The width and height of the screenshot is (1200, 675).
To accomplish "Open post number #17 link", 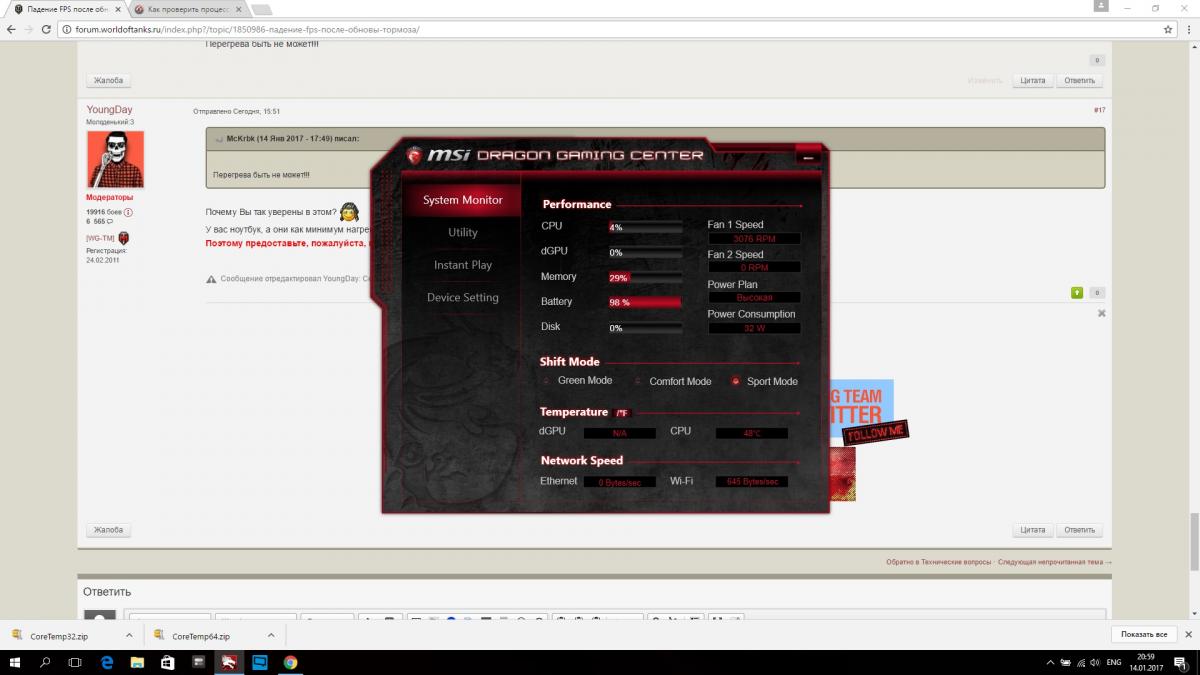I will (x=1099, y=110).
